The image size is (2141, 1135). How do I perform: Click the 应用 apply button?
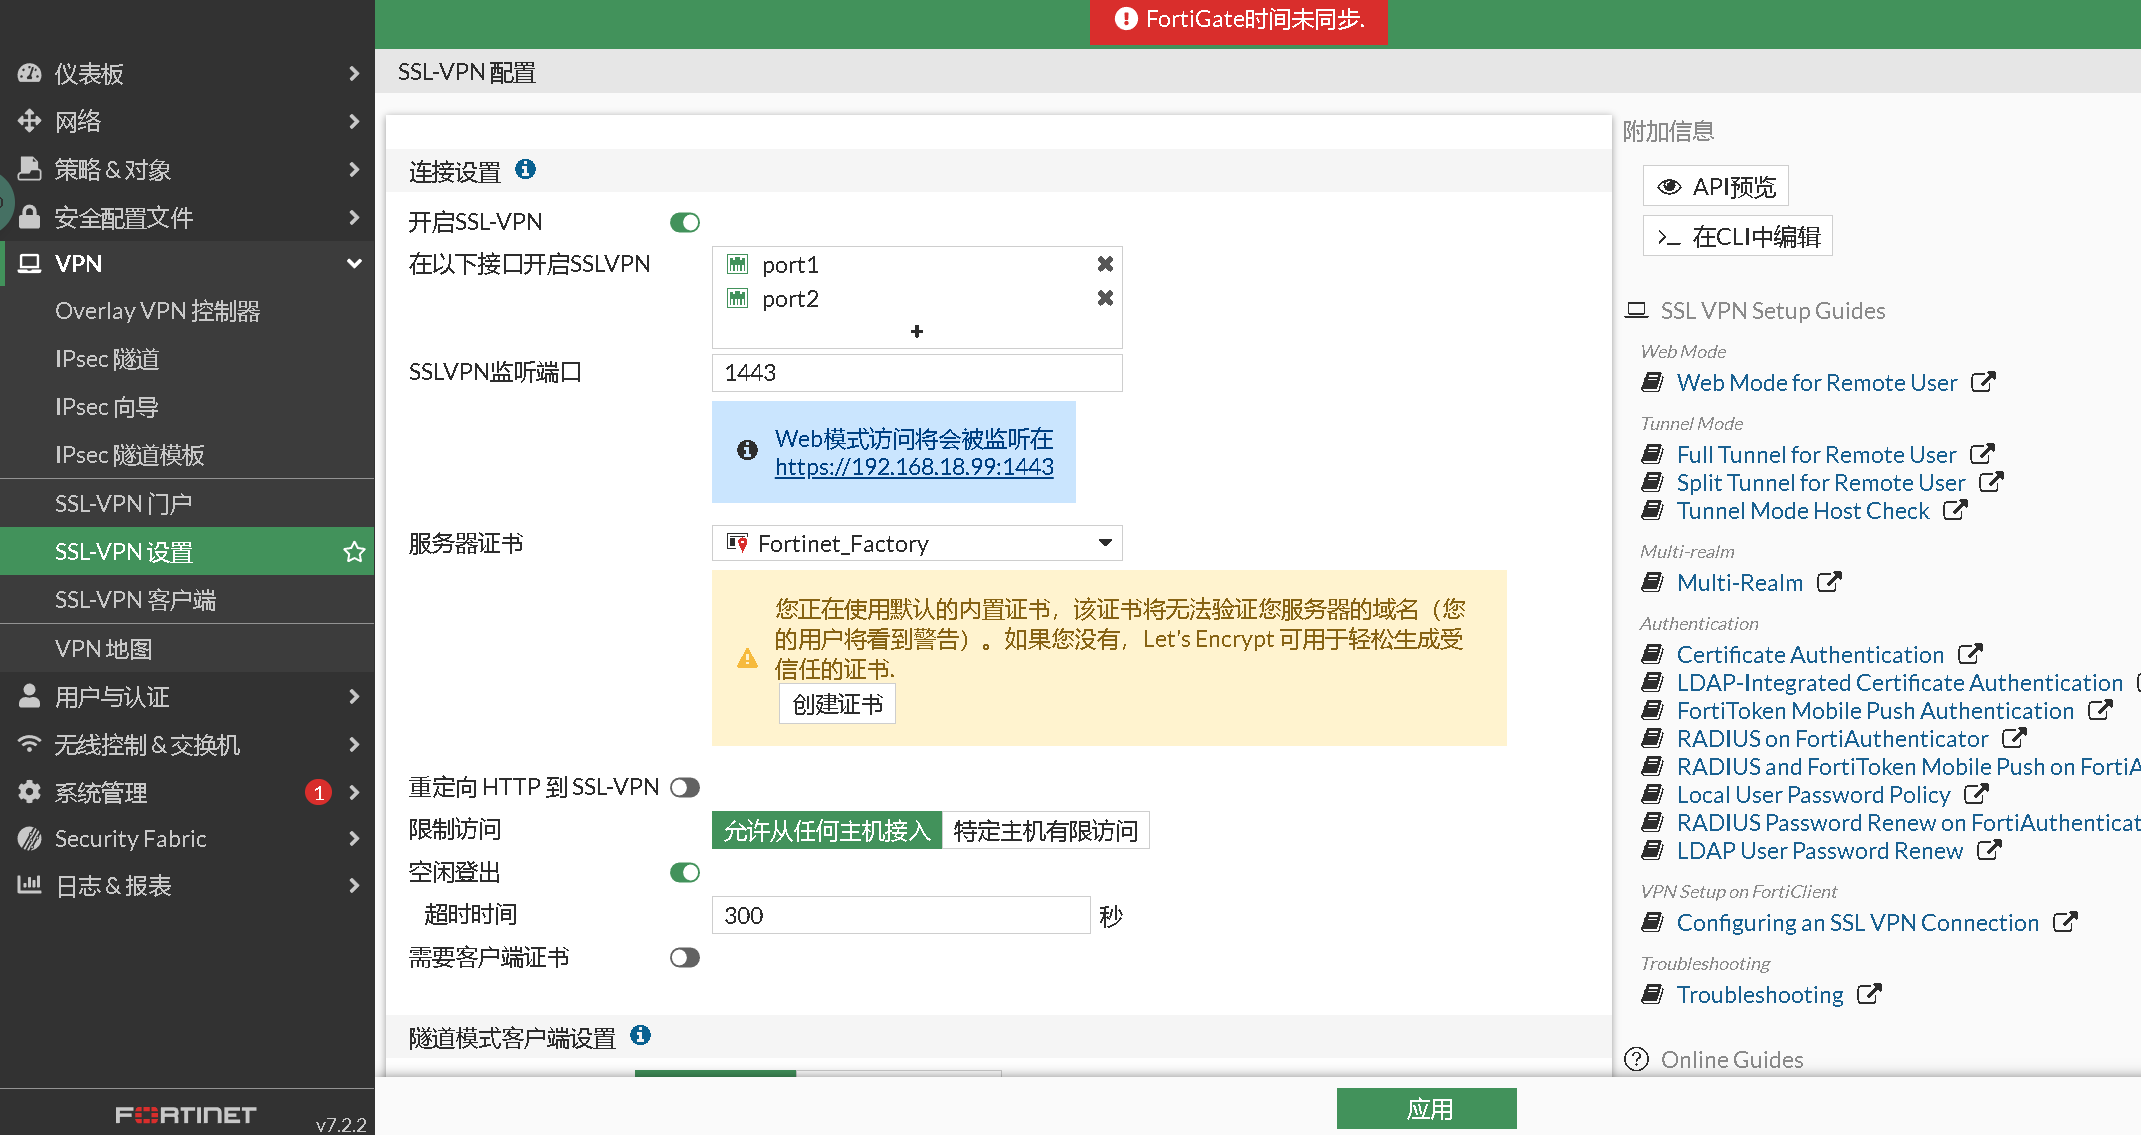1426,1109
